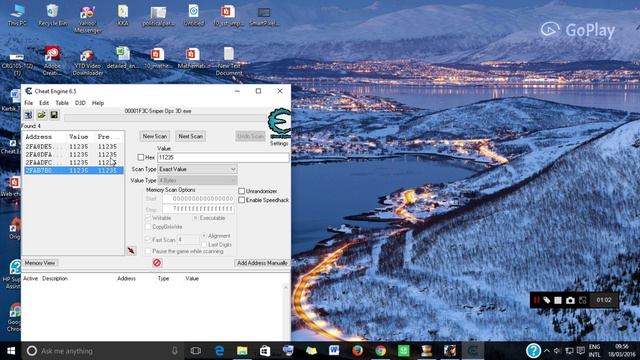Toggle the CopyOnWrite checkbox
Viewport: 640px width, 360px height.
point(148,227)
